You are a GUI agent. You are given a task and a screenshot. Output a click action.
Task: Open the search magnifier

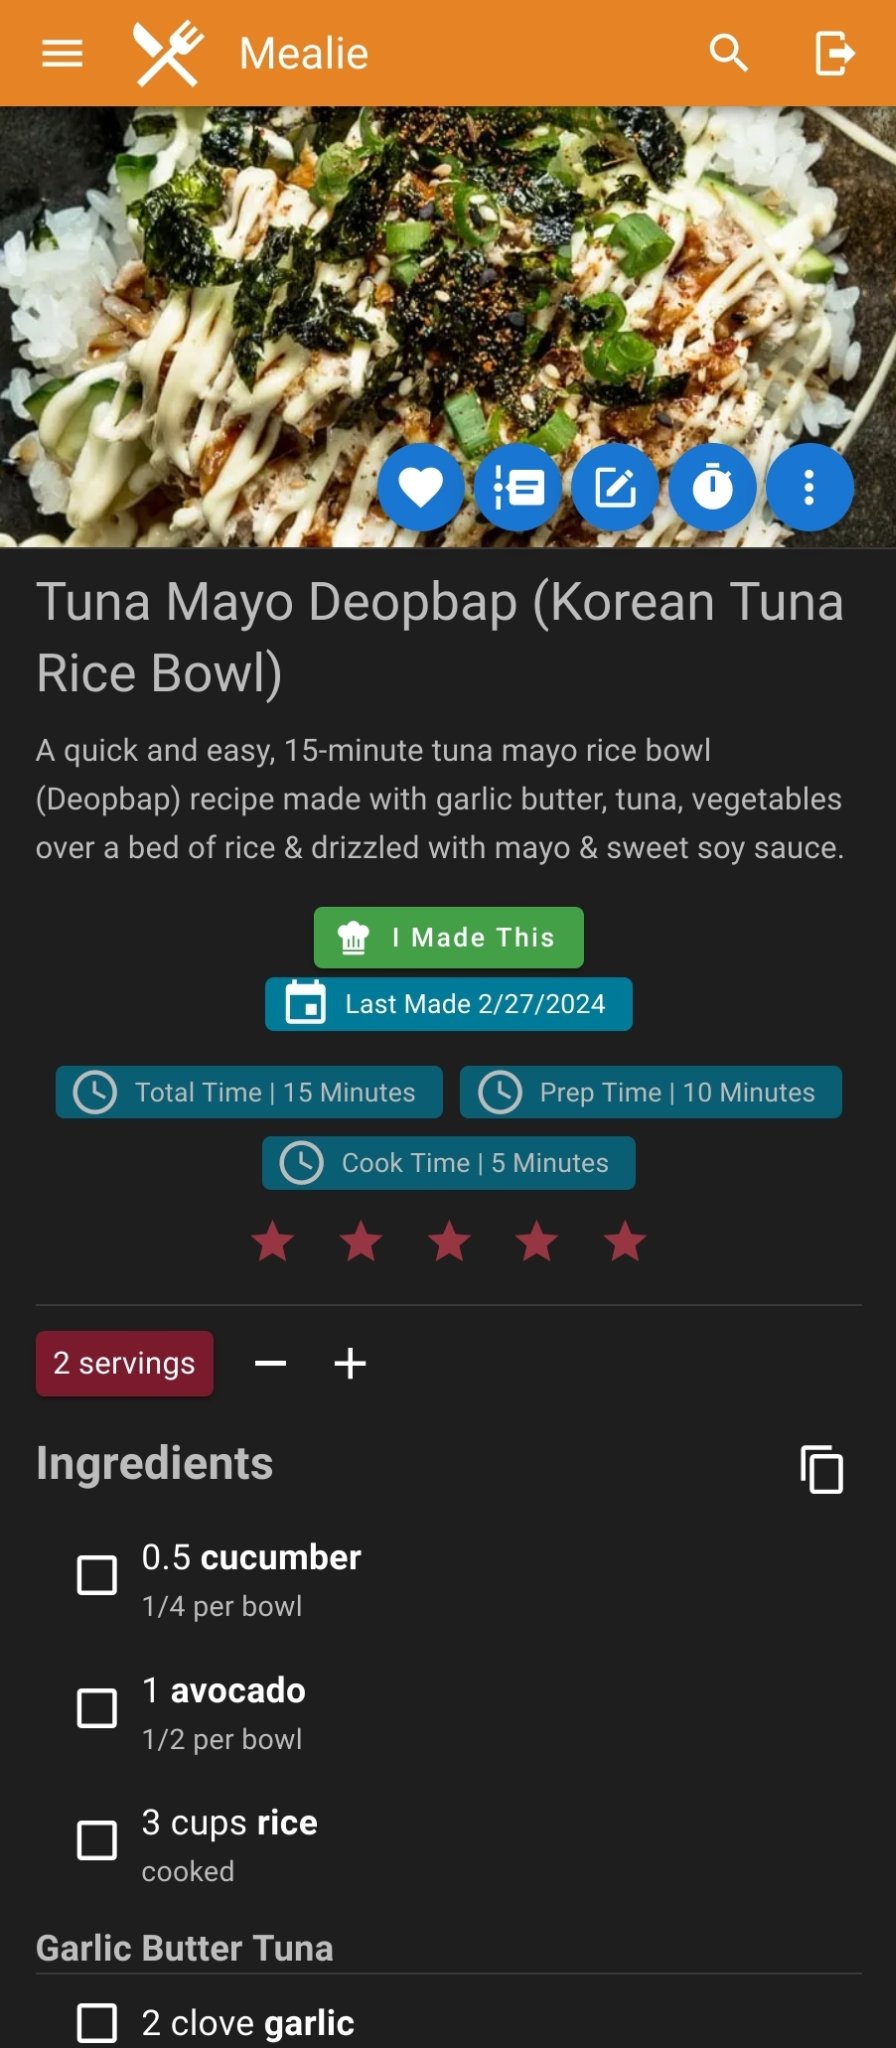pos(729,53)
